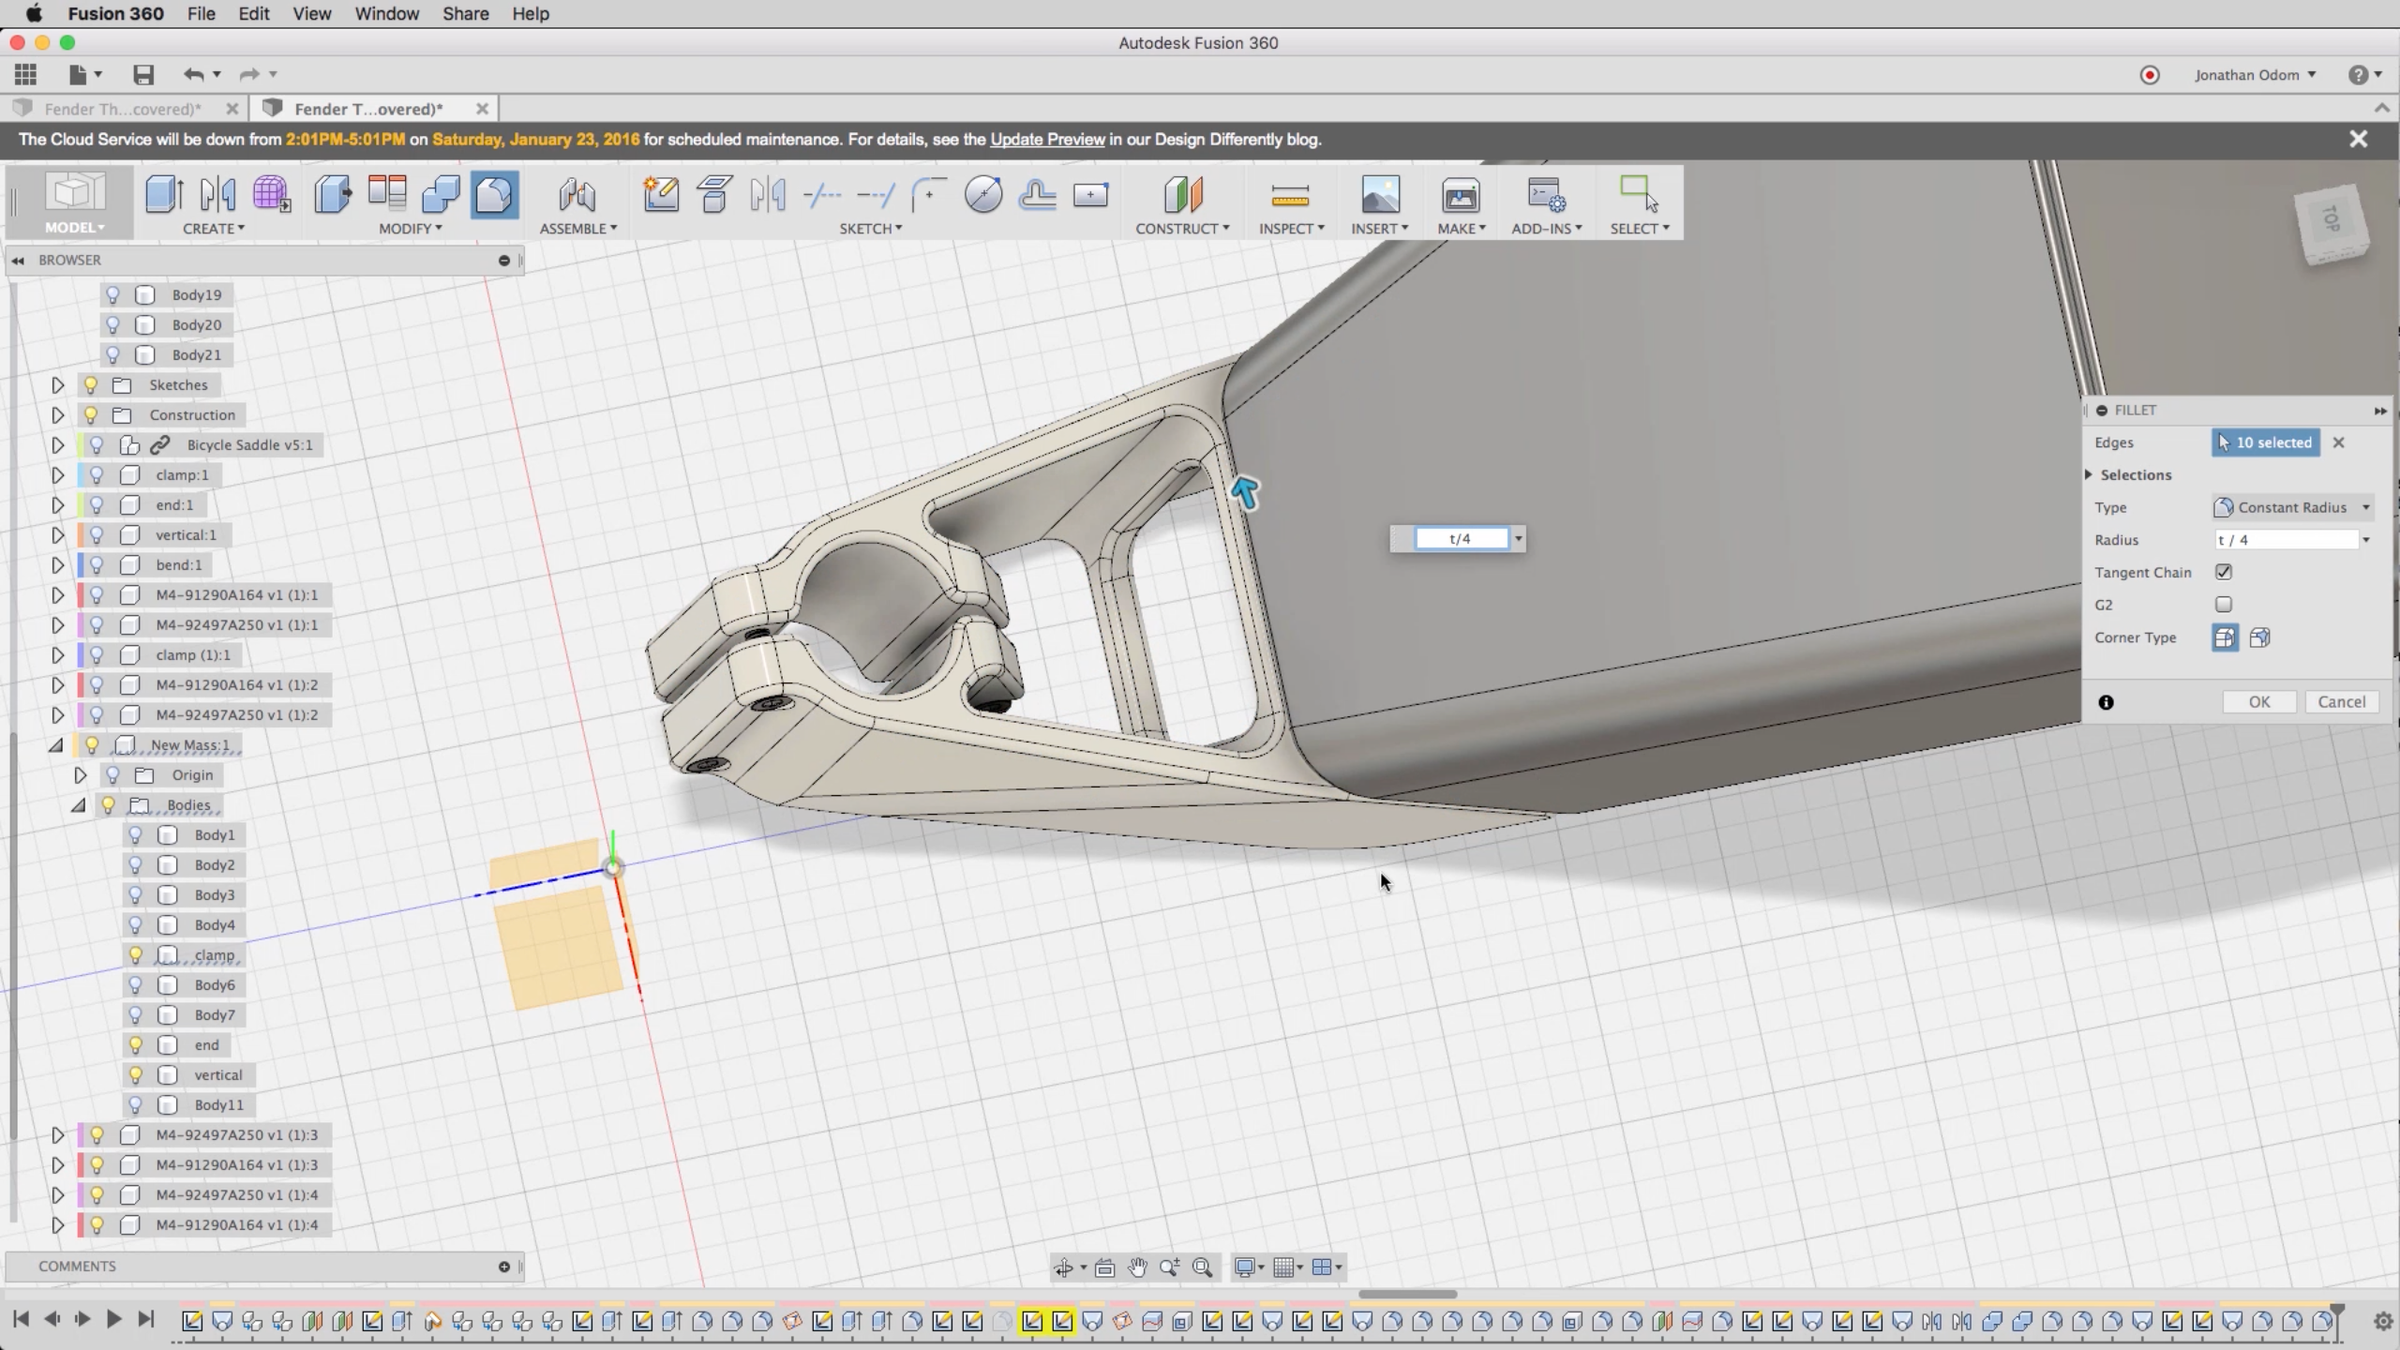
Task: Click the t/4 radius input in canvas
Action: 1461,539
